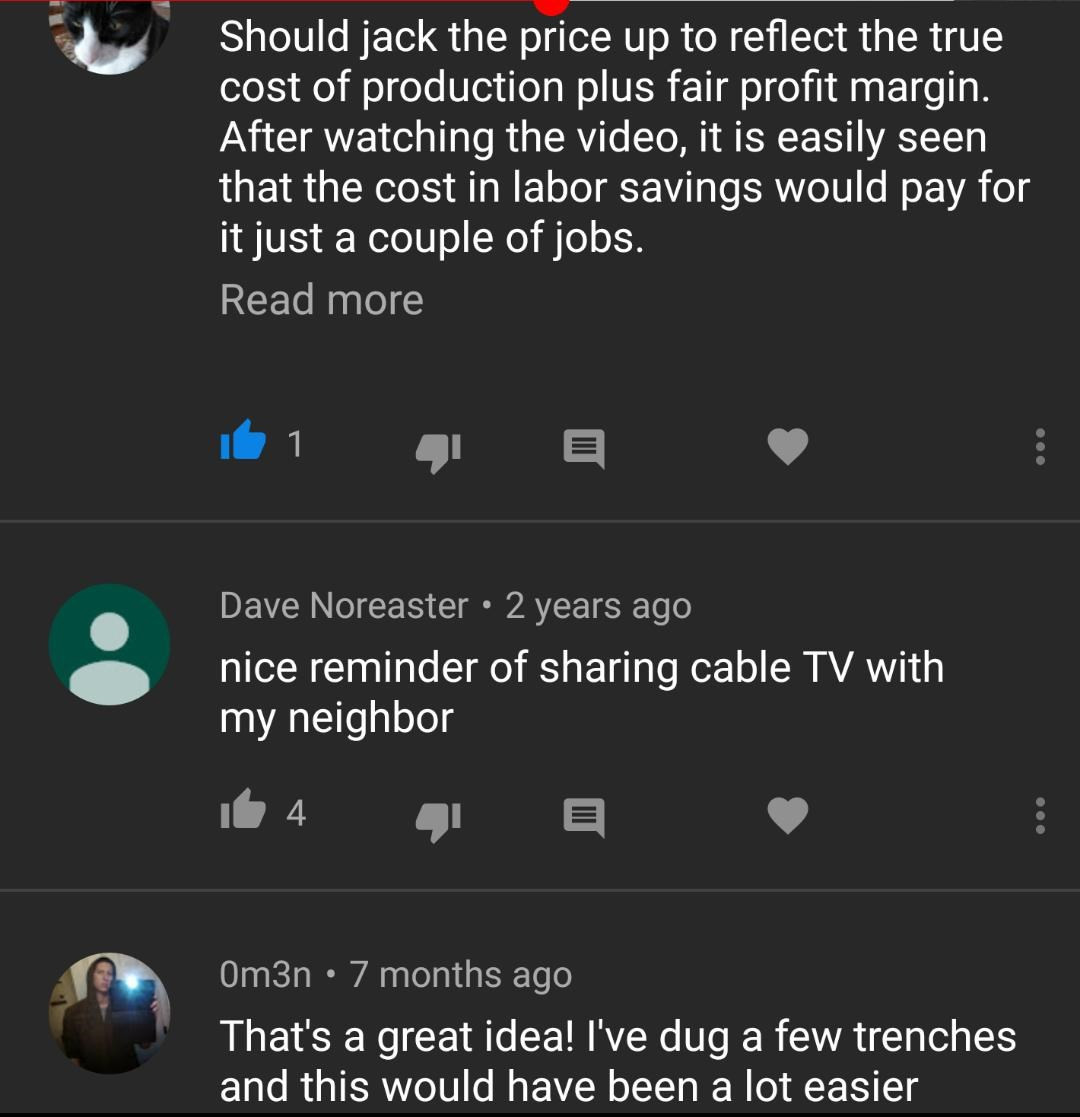Image resolution: width=1080 pixels, height=1117 pixels.
Task: Unlike the jack the price up comment
Action: pos(243,440)
